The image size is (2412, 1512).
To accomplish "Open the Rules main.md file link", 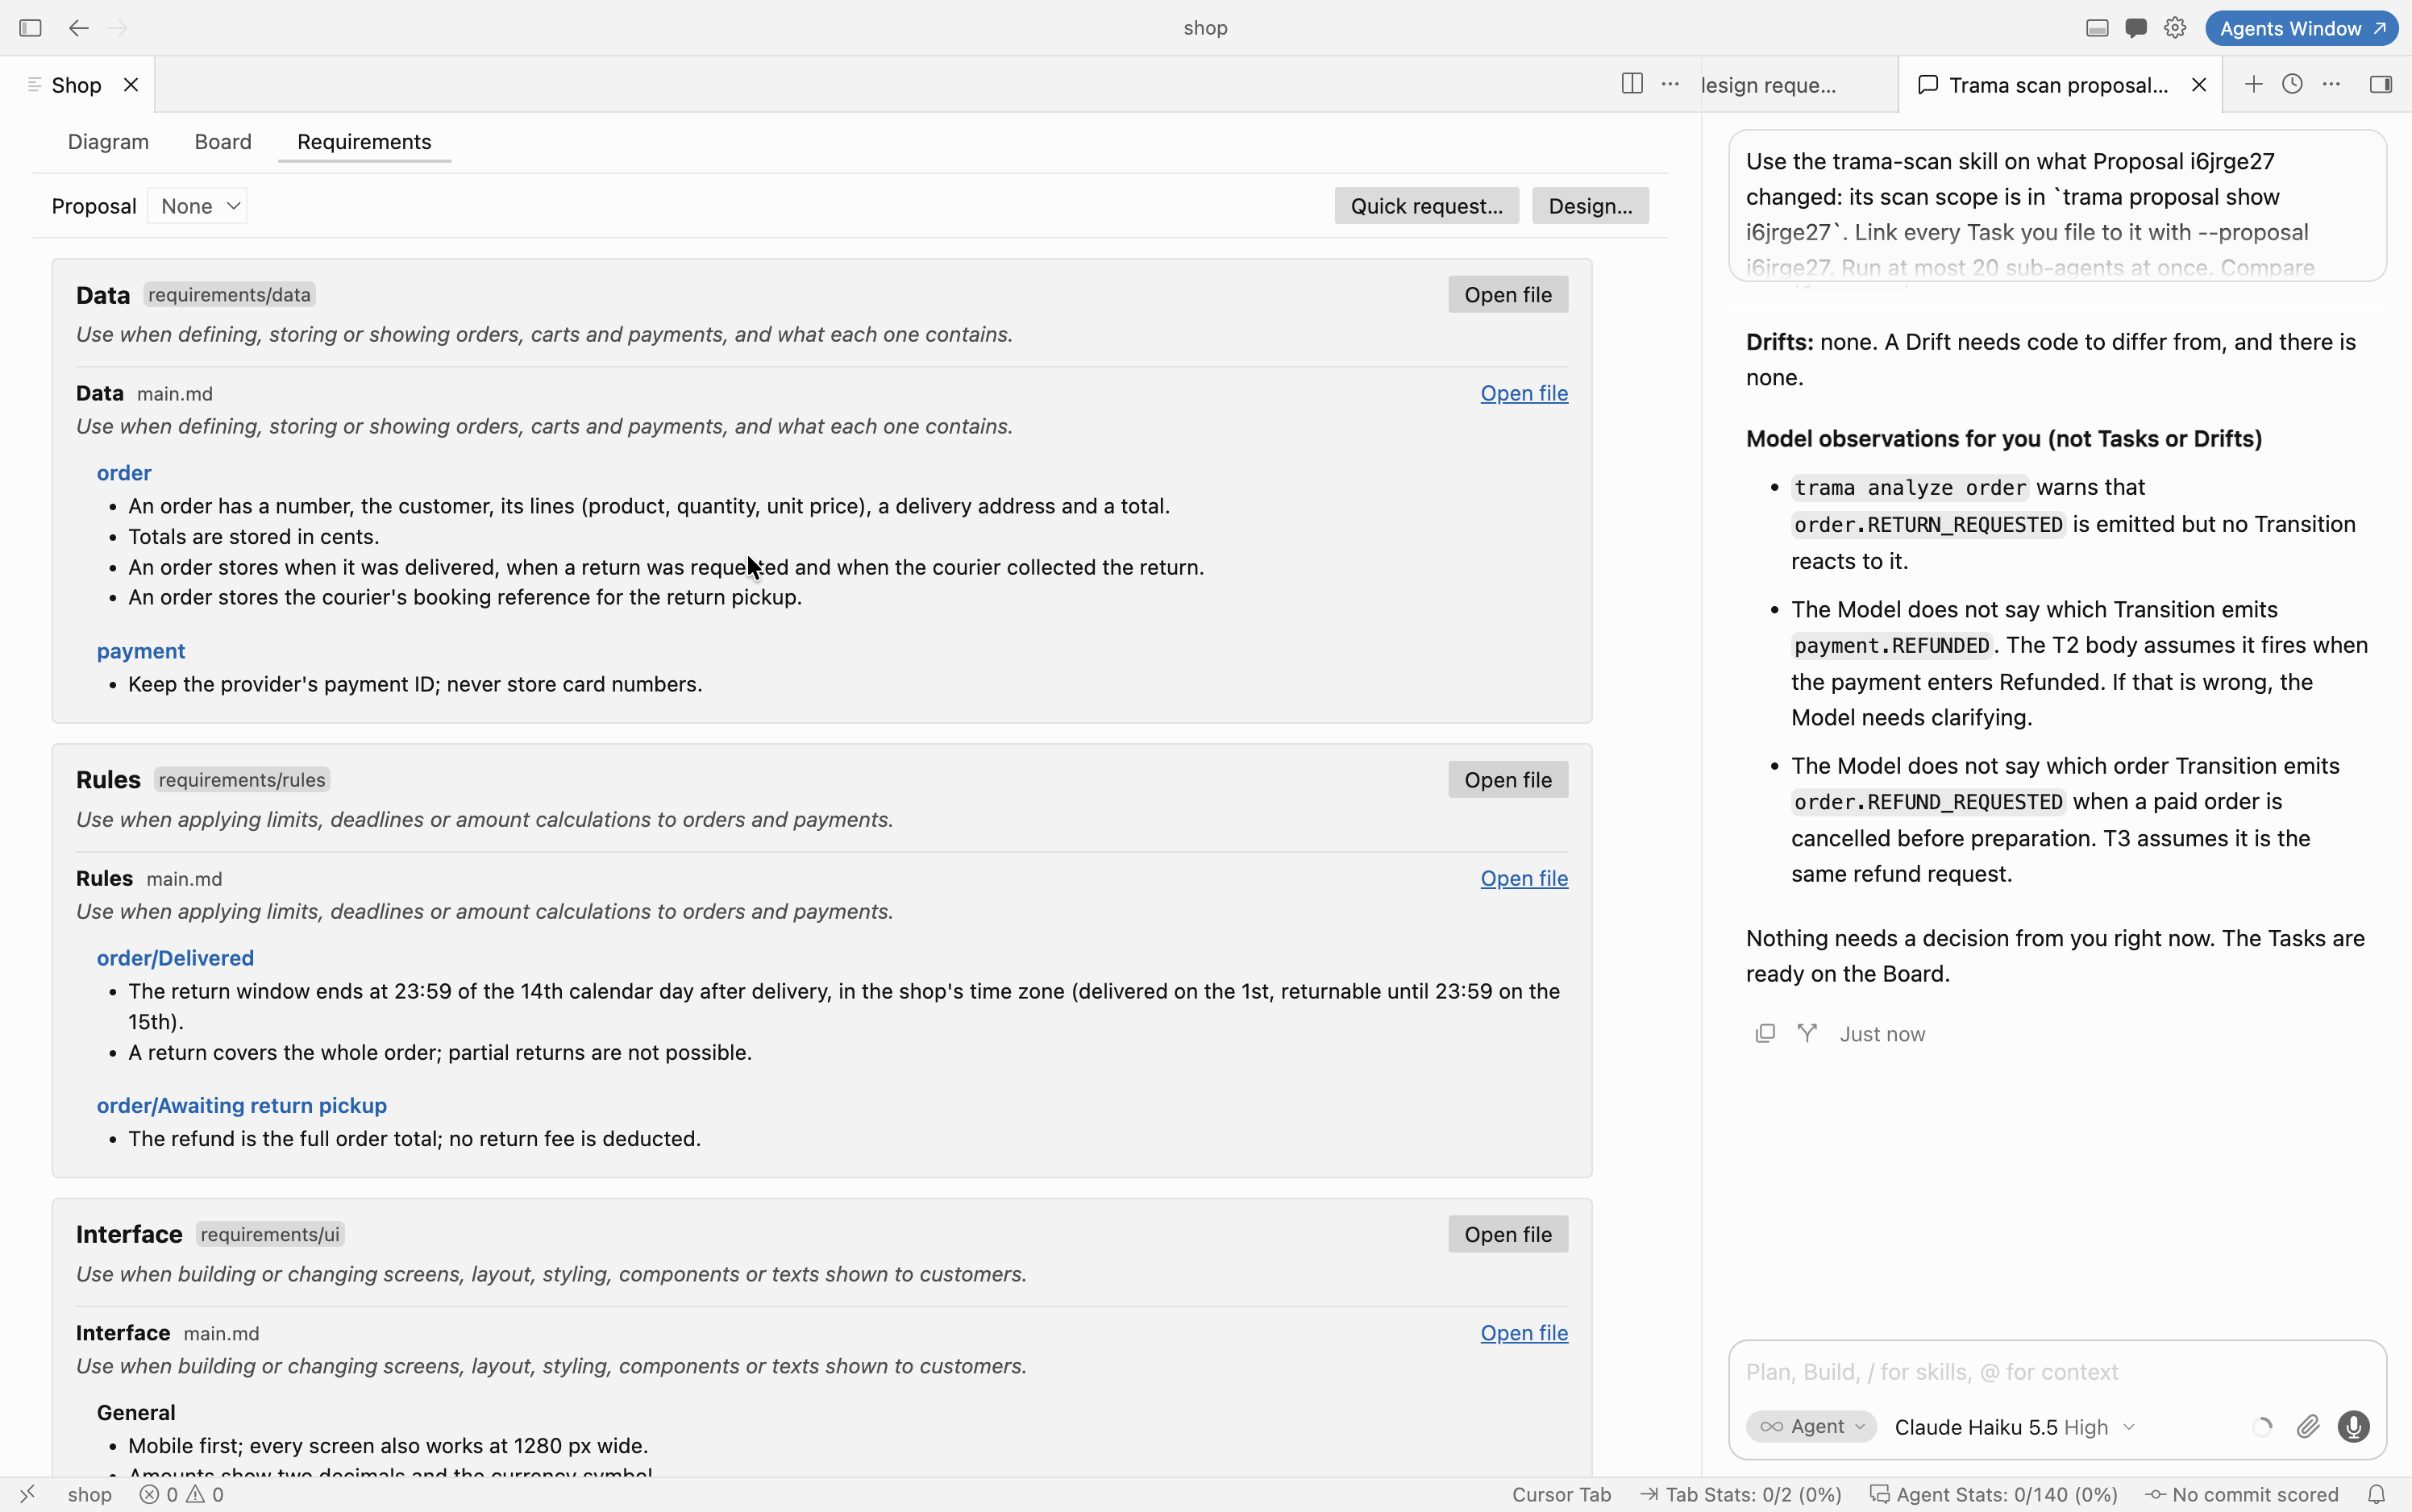I will (x=1524, y=878).
